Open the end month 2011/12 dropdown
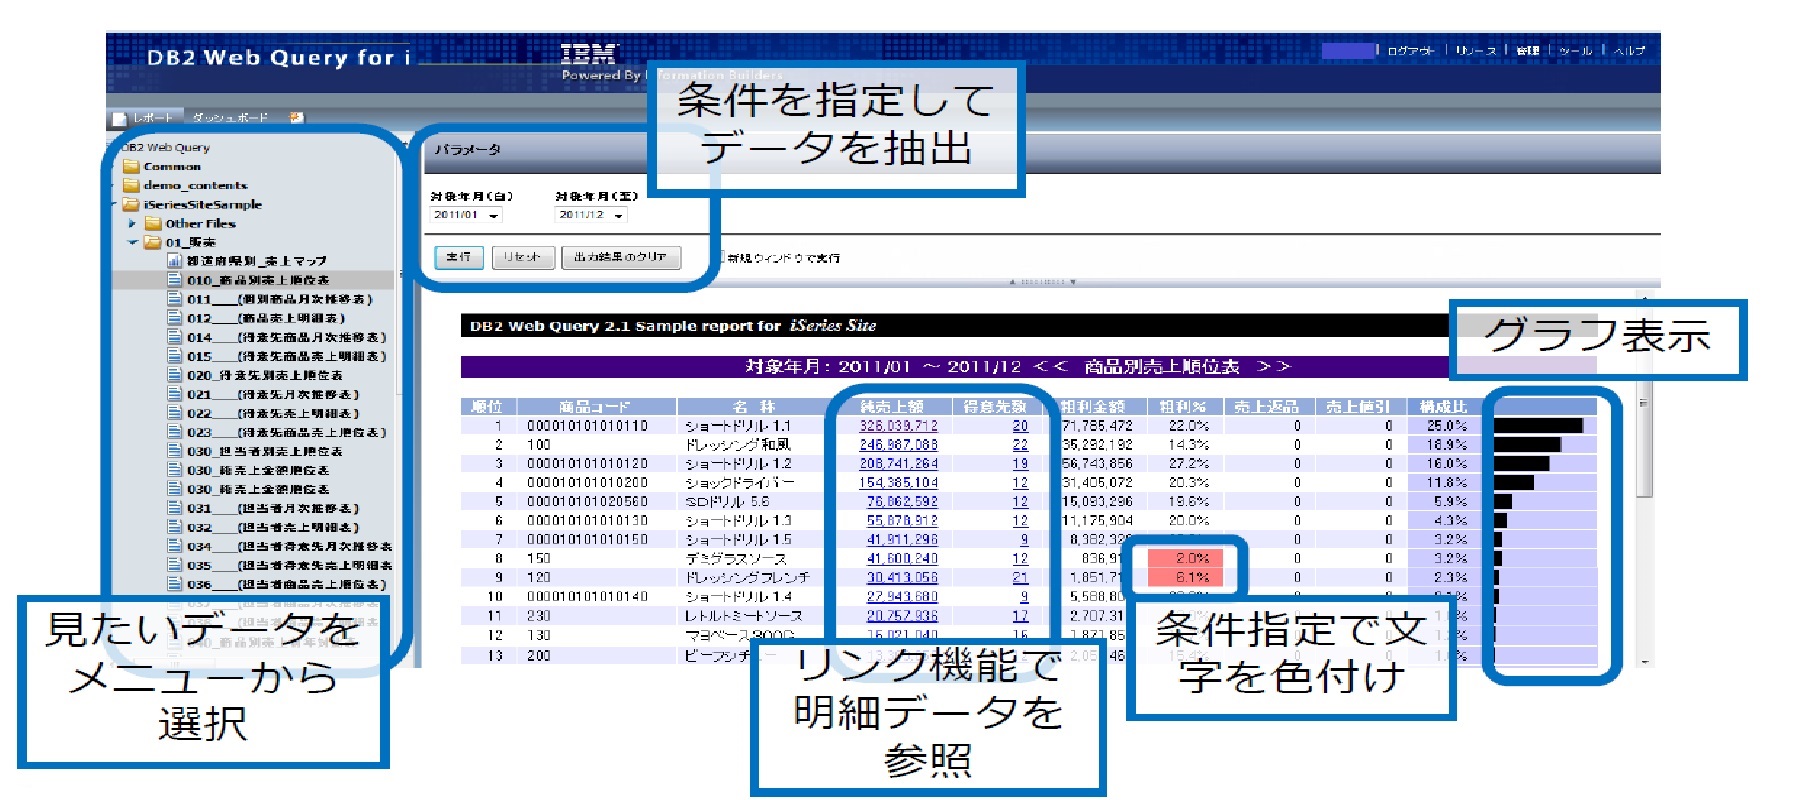This screenshot has height=800, width=1800. [619, 216]
